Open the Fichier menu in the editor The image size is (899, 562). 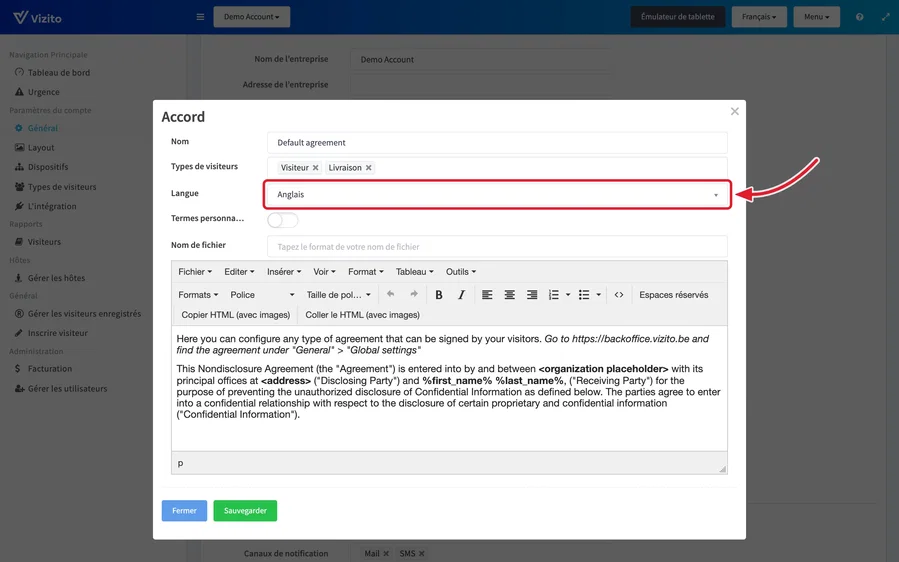click(195, 272)
